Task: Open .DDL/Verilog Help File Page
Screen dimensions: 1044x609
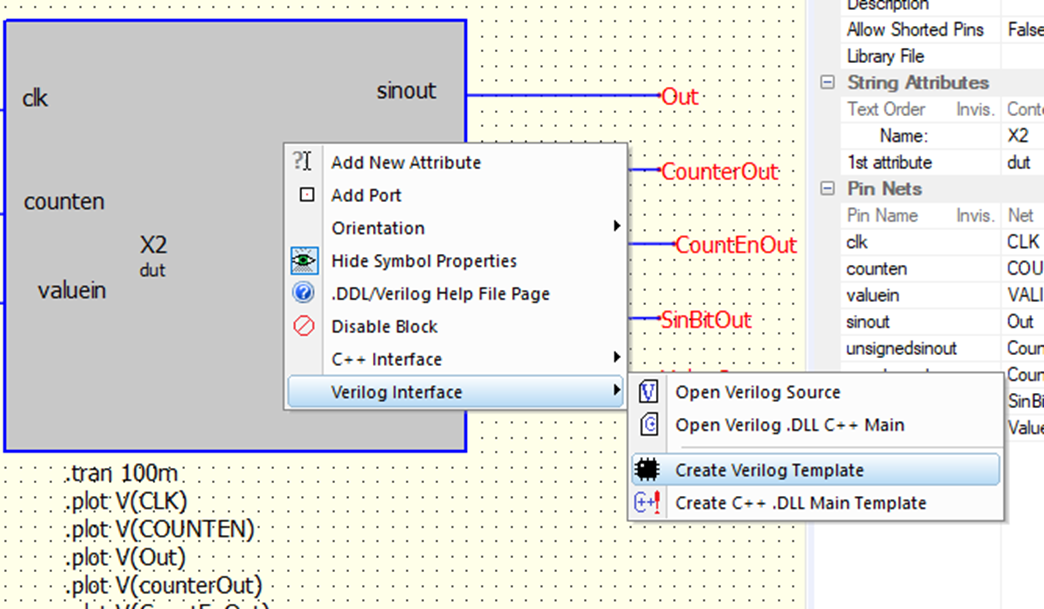Action: pos(456,293)
